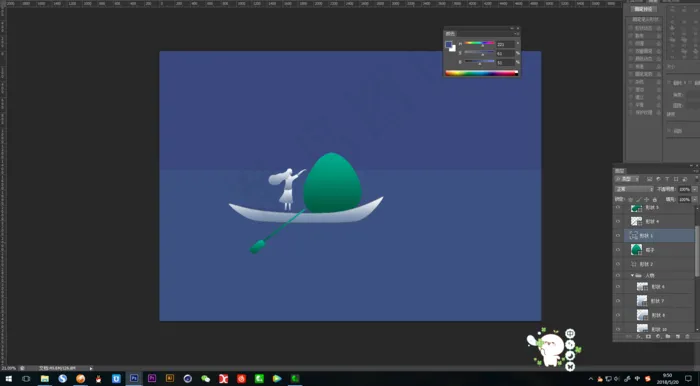Click the add layer mask icon

(x=648, y=336)
